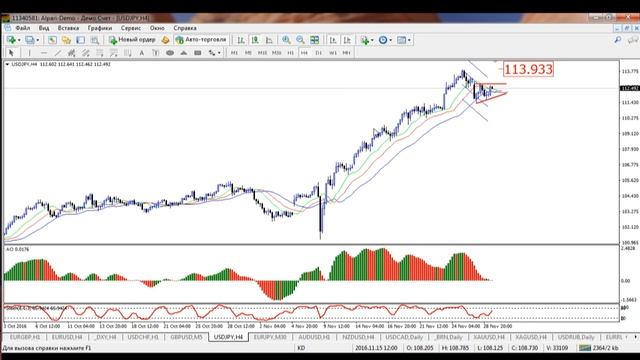Switch to the EURGBP,H1 chart tab
Viewport: 640px width, 360px height.
pos(25,337)
